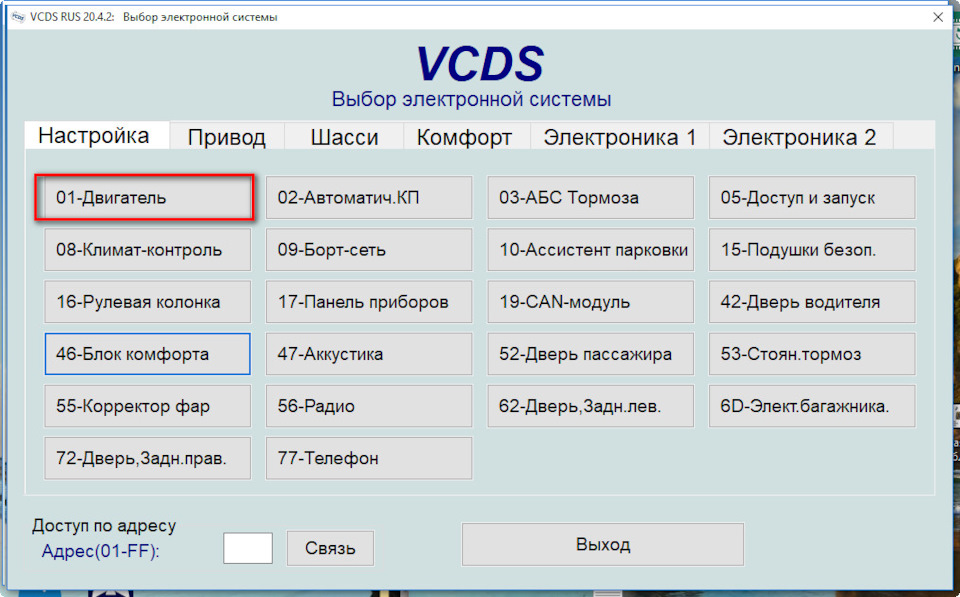Screen dimensions: 960x597
Task: Open 08-Климат-контроль module
Action: pyautogui.click(x=147, y=249)
